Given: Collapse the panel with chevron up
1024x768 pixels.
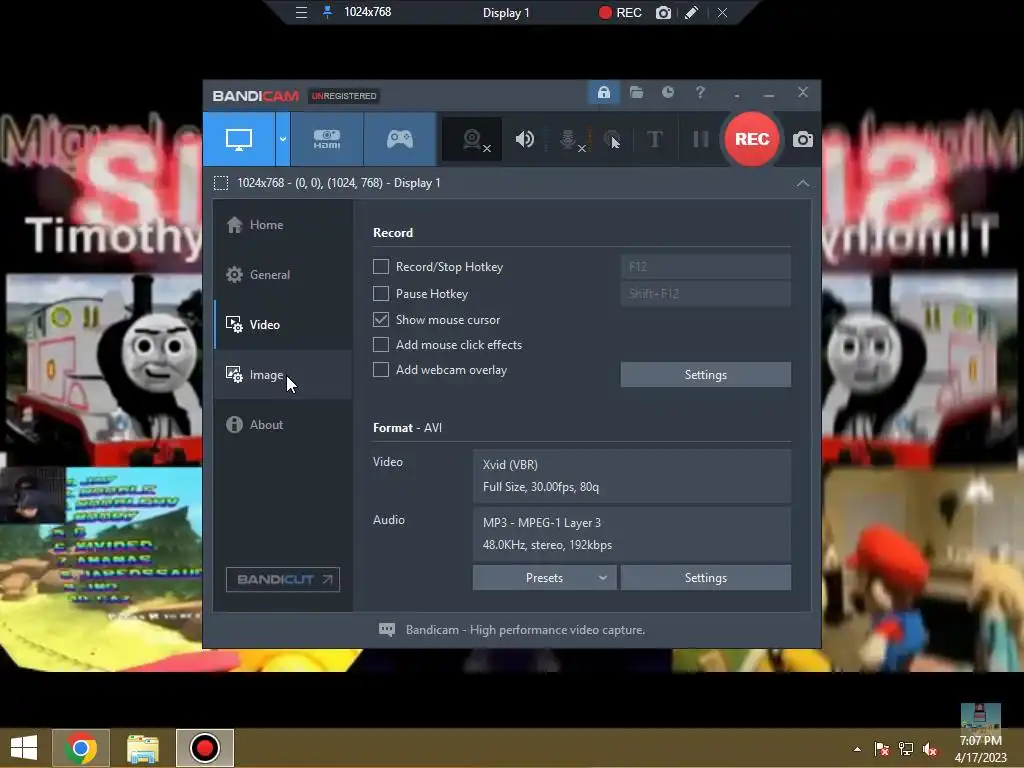Looking at the screenshot, I should coord(803,184).
